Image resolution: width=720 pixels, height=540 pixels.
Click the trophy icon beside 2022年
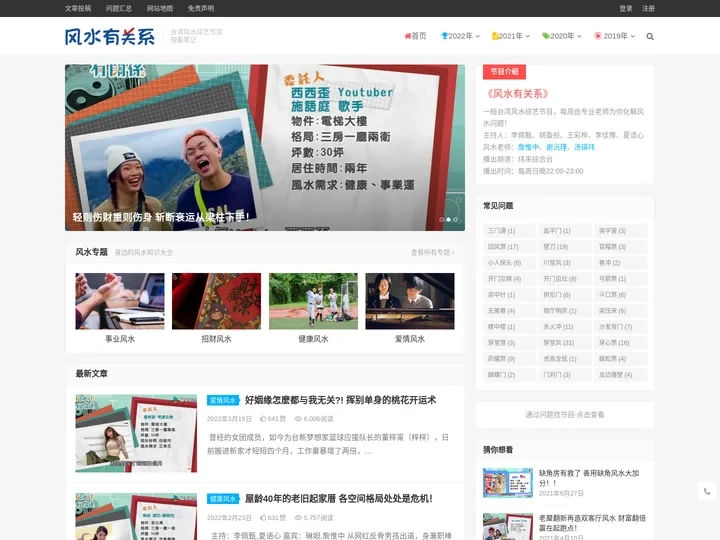tap(444, 36)
